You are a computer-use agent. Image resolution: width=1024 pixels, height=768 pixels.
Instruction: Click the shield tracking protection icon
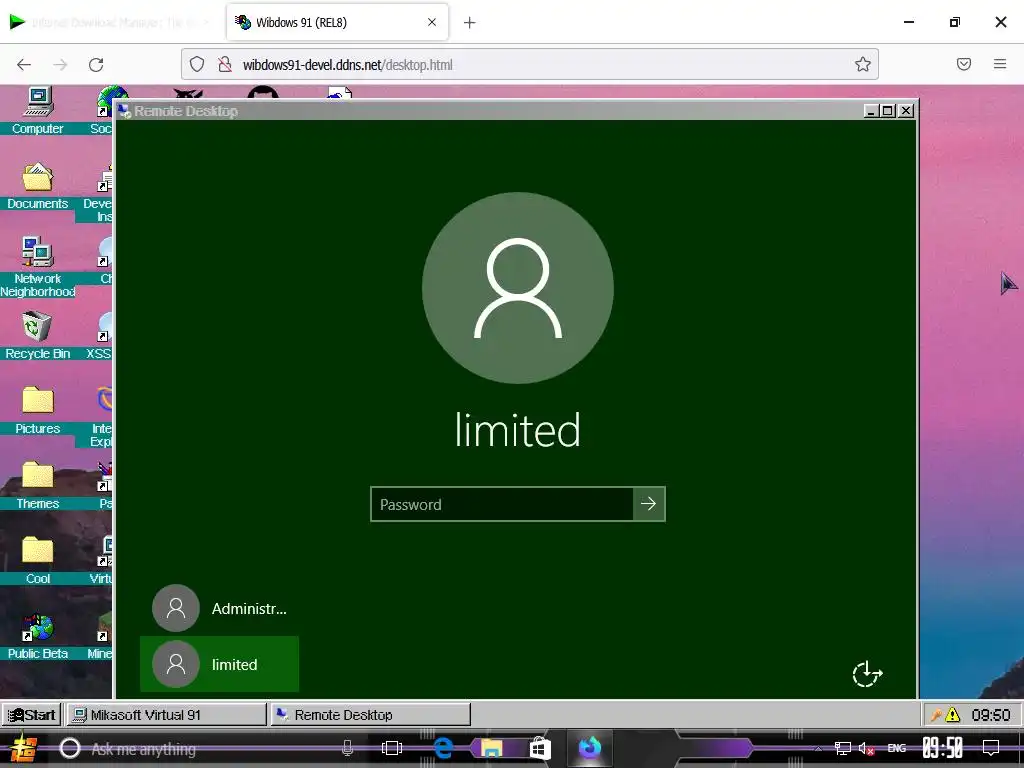point(197,64)
